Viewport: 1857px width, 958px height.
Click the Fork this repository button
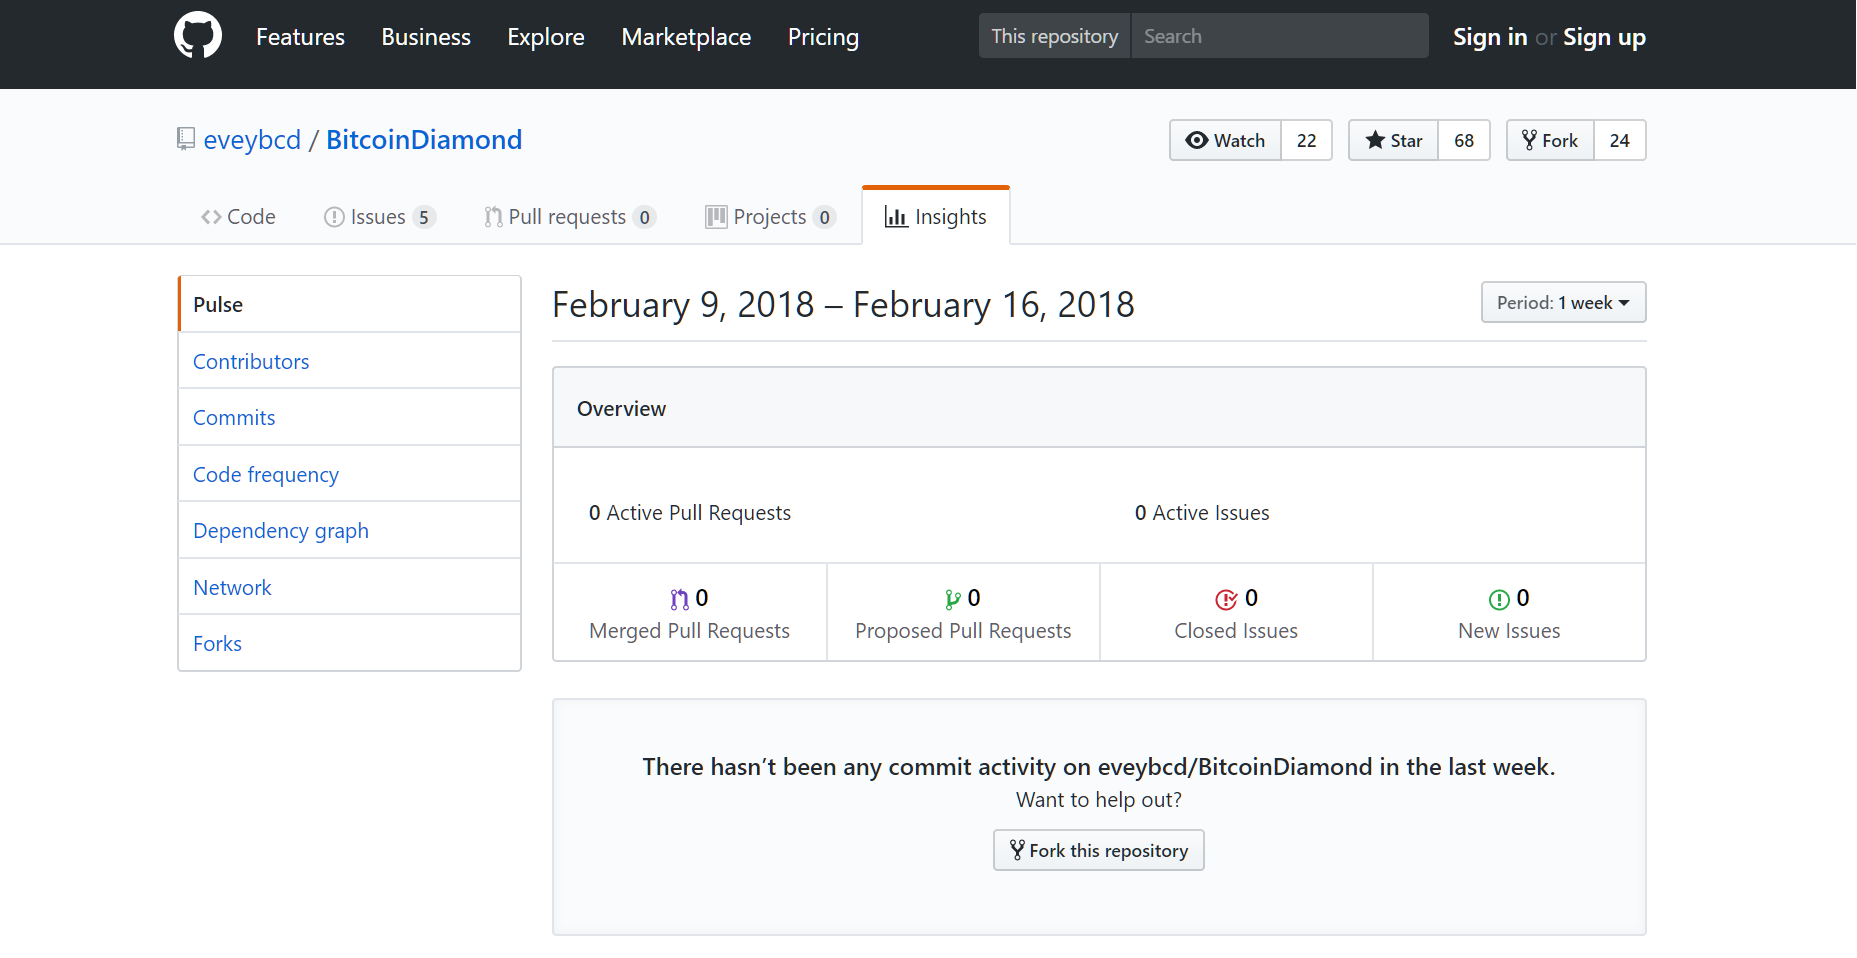coord(1099,850)
